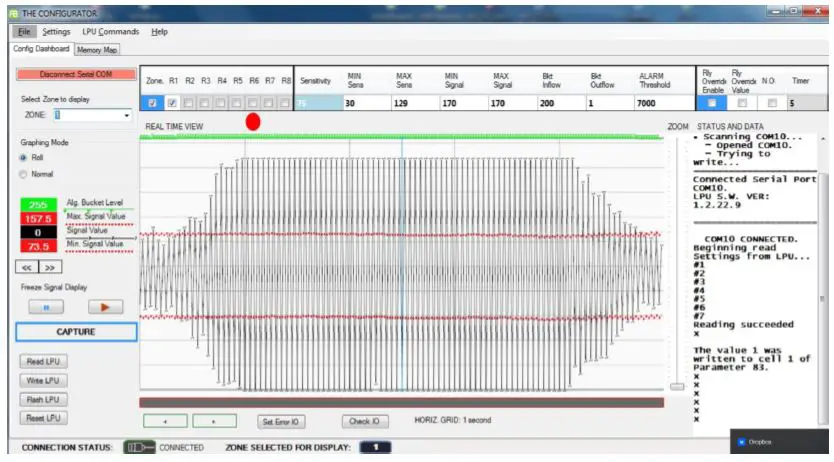This screenshot has height=462, width=834.
Task: Resume signal display with play button
Action: tap(105, 307)
